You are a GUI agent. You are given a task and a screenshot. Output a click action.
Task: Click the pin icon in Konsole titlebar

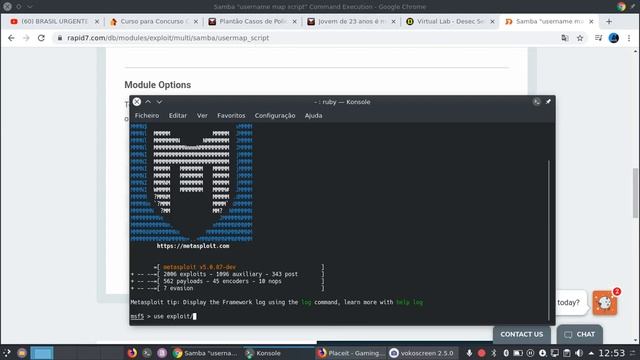(548, 102)
